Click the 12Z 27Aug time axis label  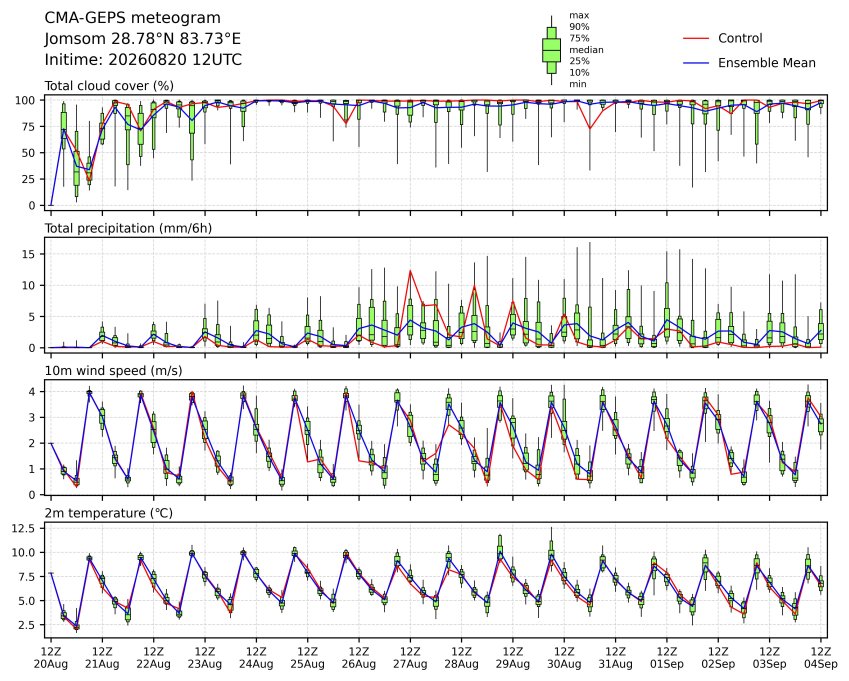coord(410,657)
